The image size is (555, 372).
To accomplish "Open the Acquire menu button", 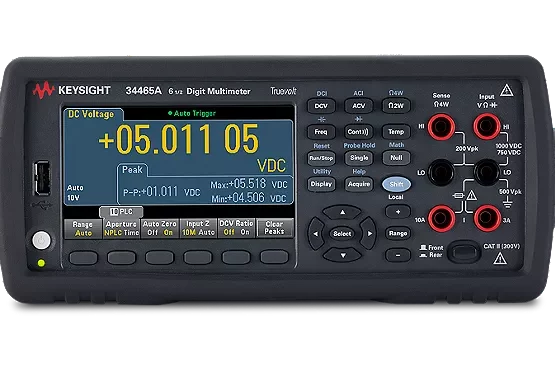I will tap(359, 184).
